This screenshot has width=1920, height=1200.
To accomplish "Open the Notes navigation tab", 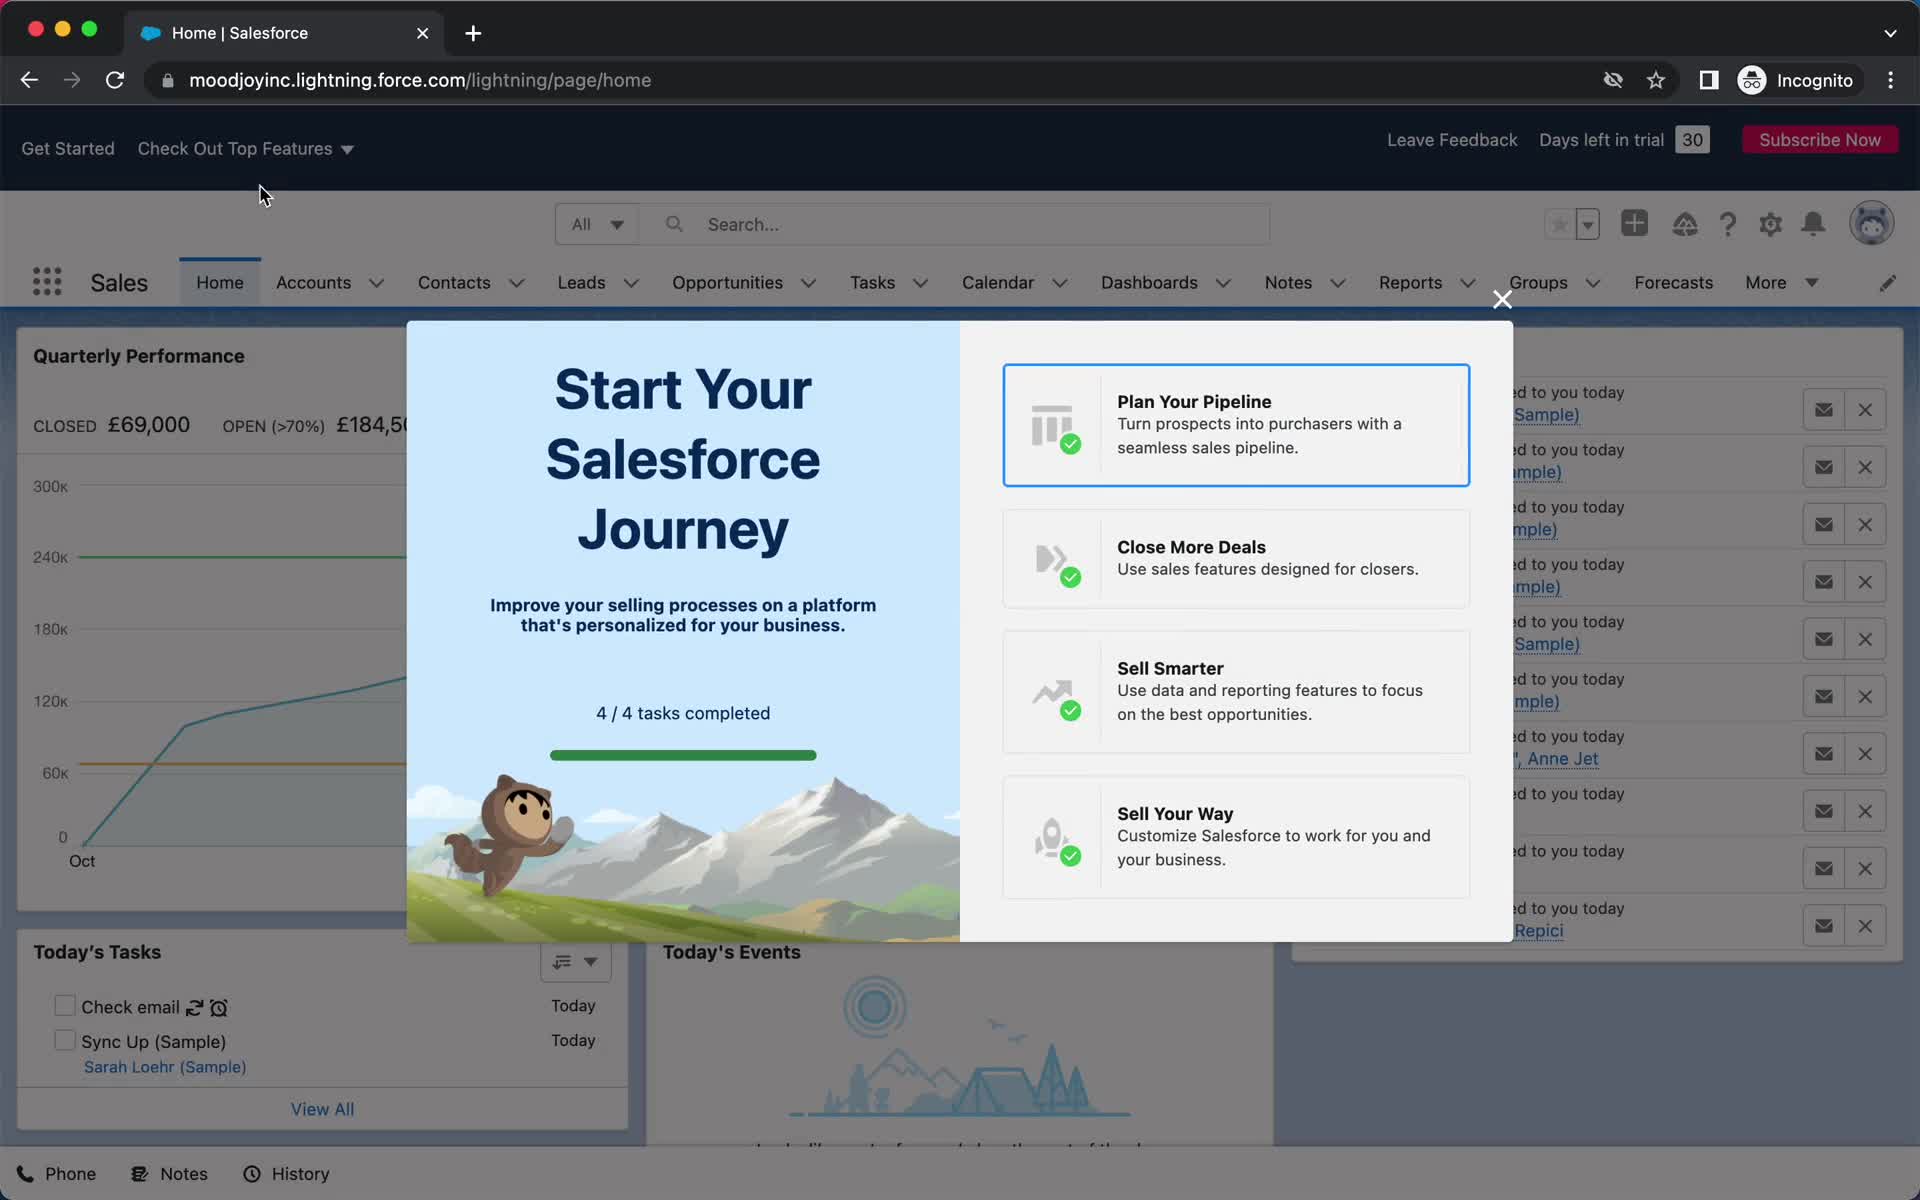I will [x=1288, y=283].
